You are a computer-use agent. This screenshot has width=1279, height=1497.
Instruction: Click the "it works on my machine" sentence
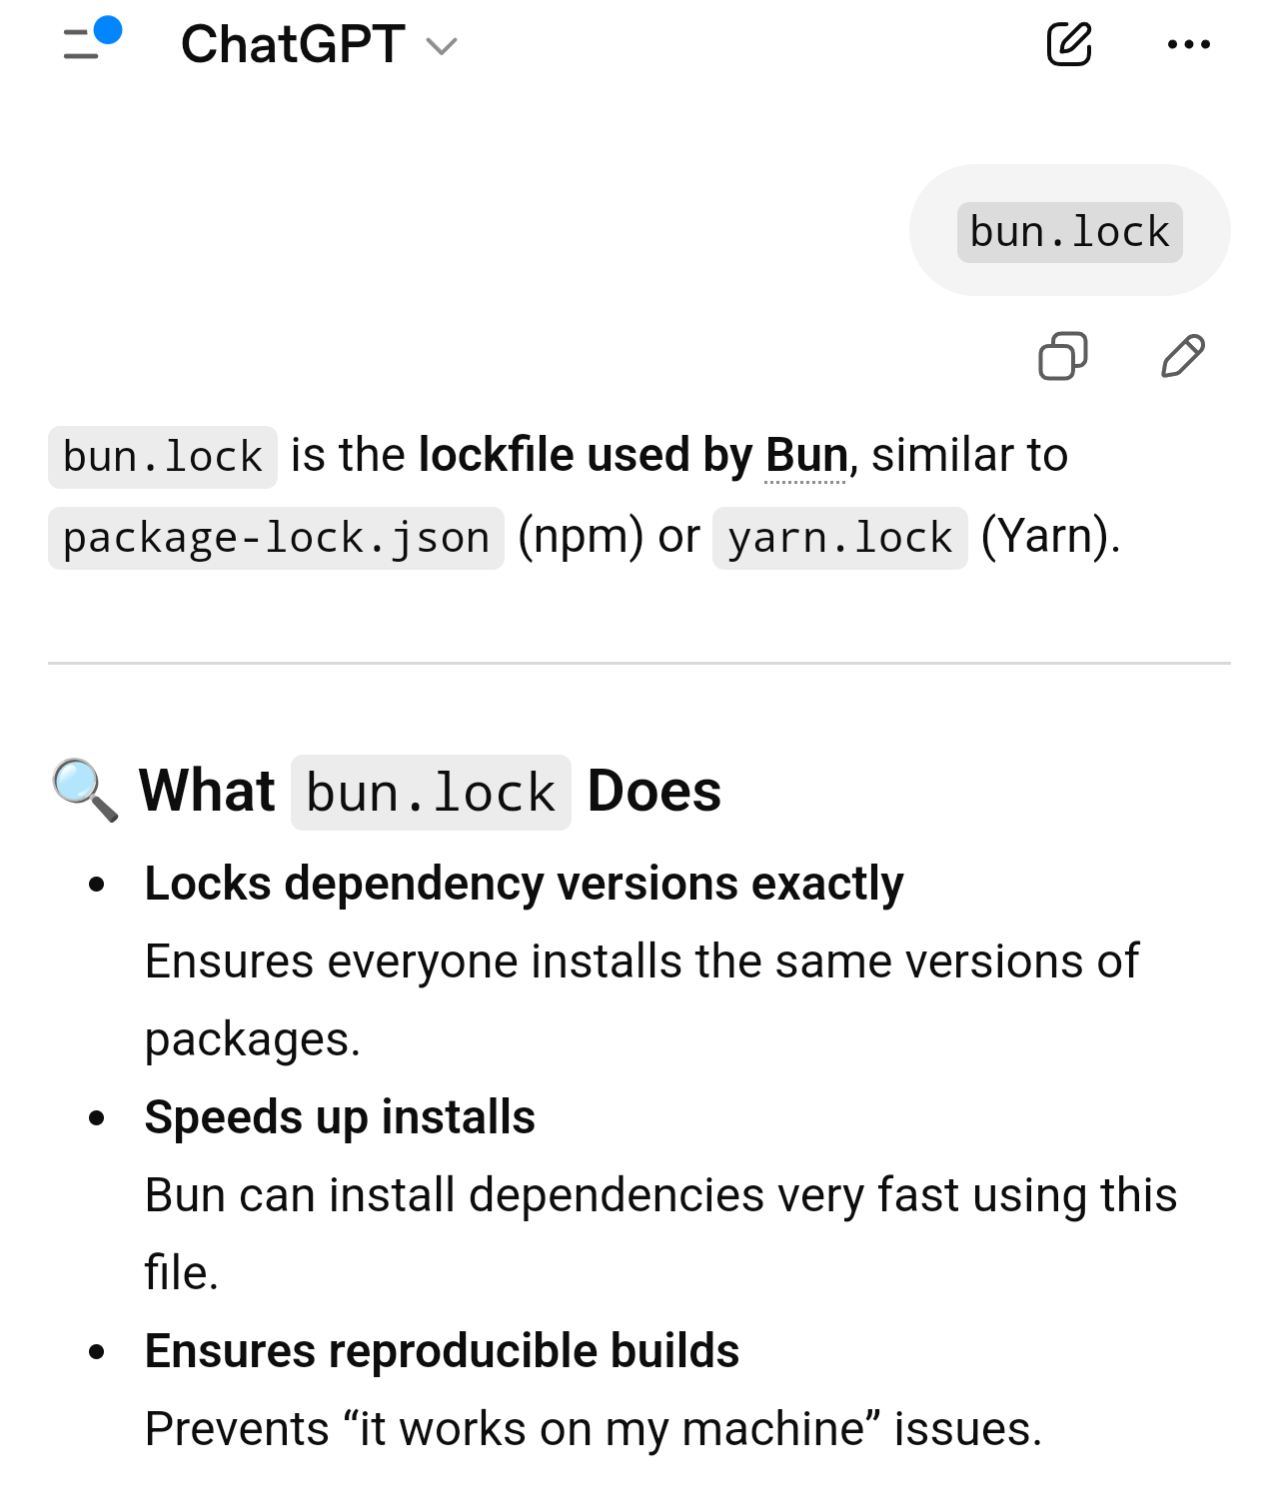pos(592,1429)
